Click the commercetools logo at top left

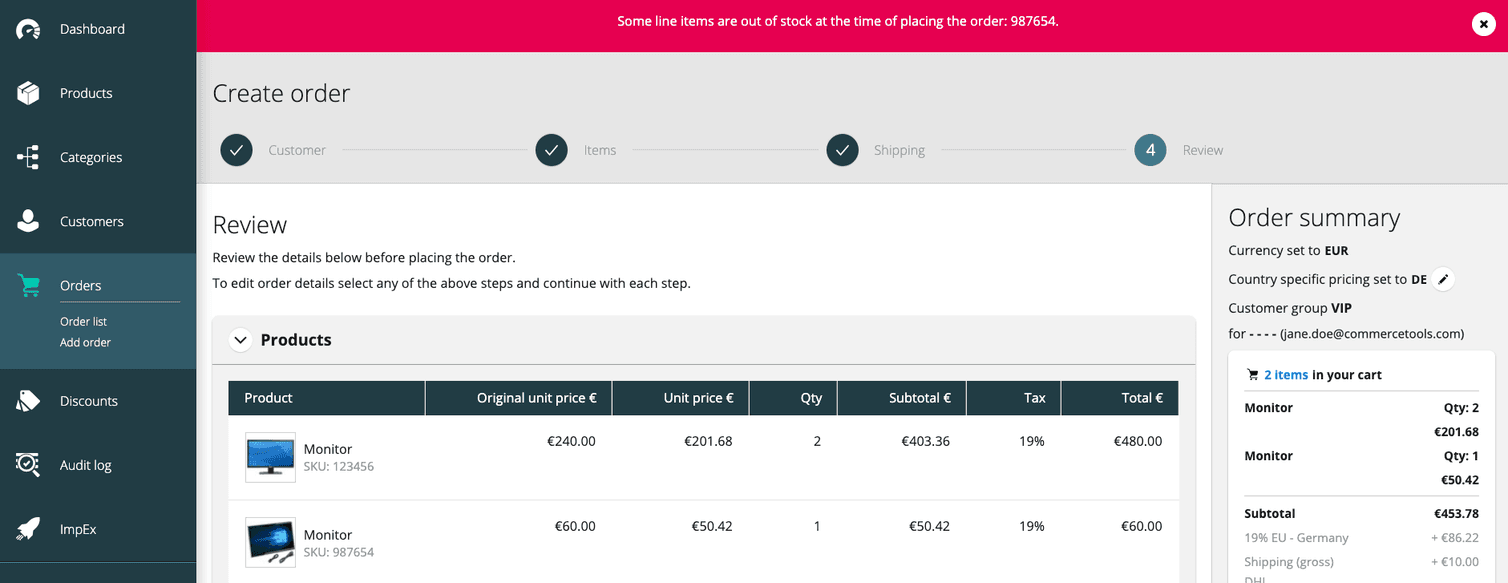click(x=28, y=28)
